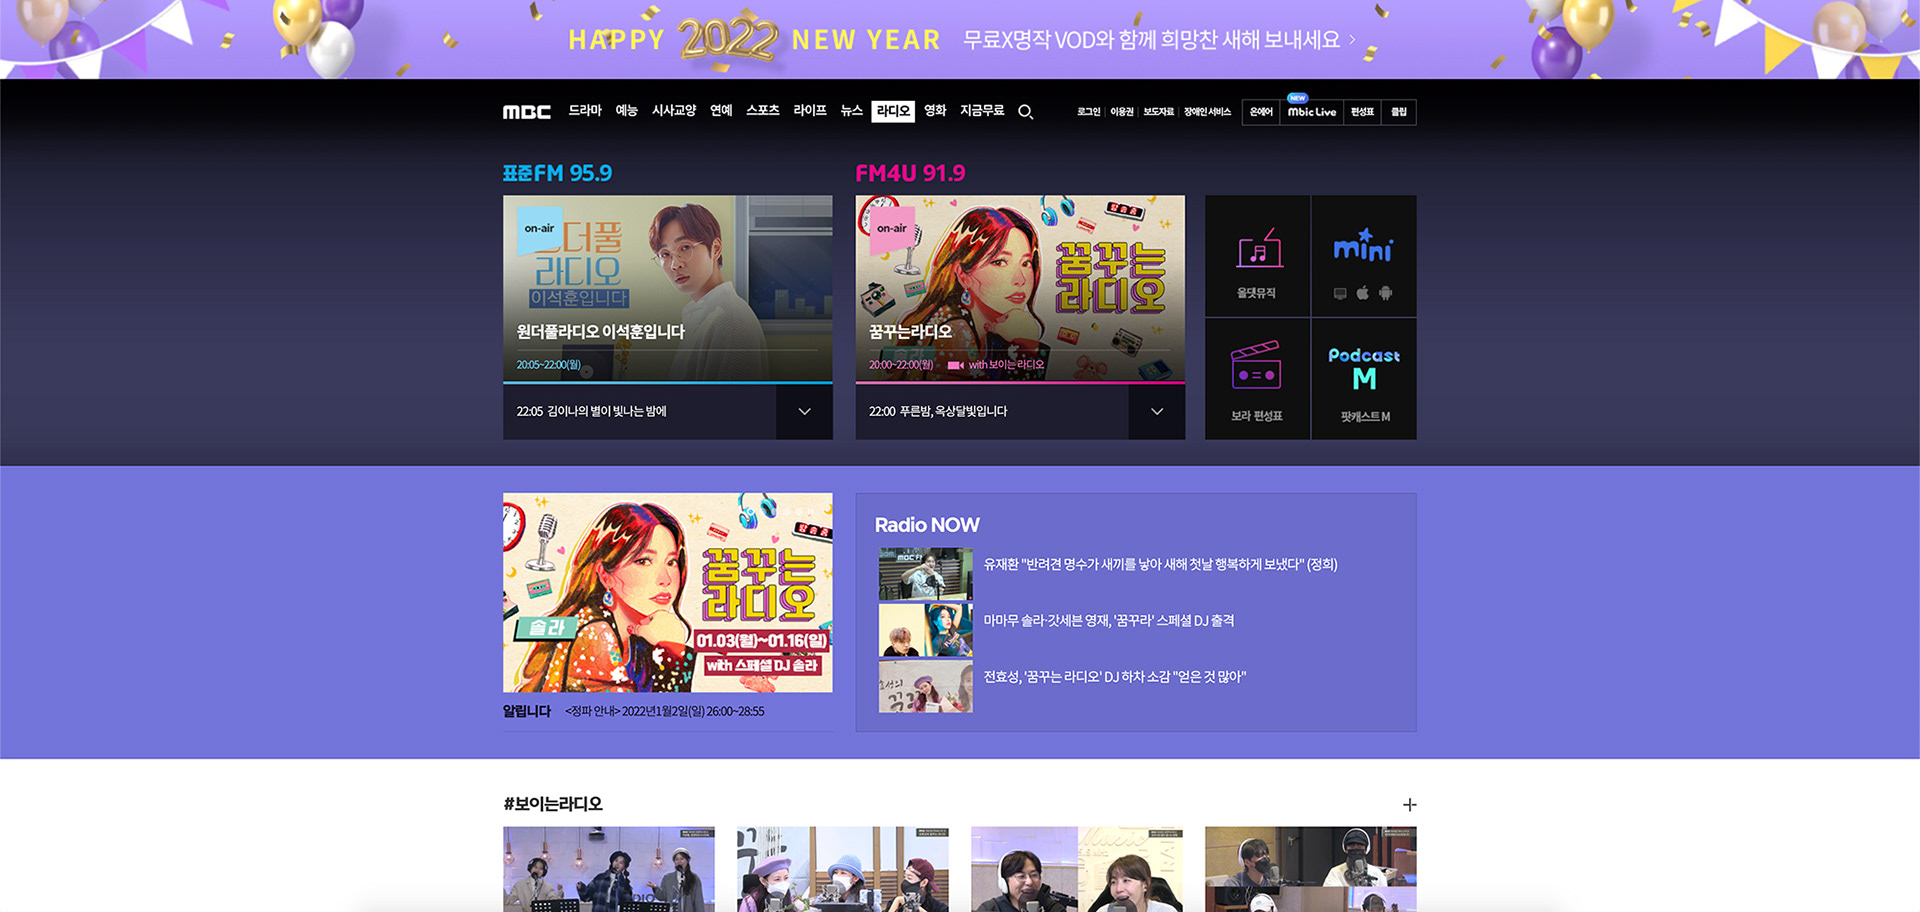
Task: Click the camera icon beside 보이는 라디오
Action: click(x=955, y=365)
